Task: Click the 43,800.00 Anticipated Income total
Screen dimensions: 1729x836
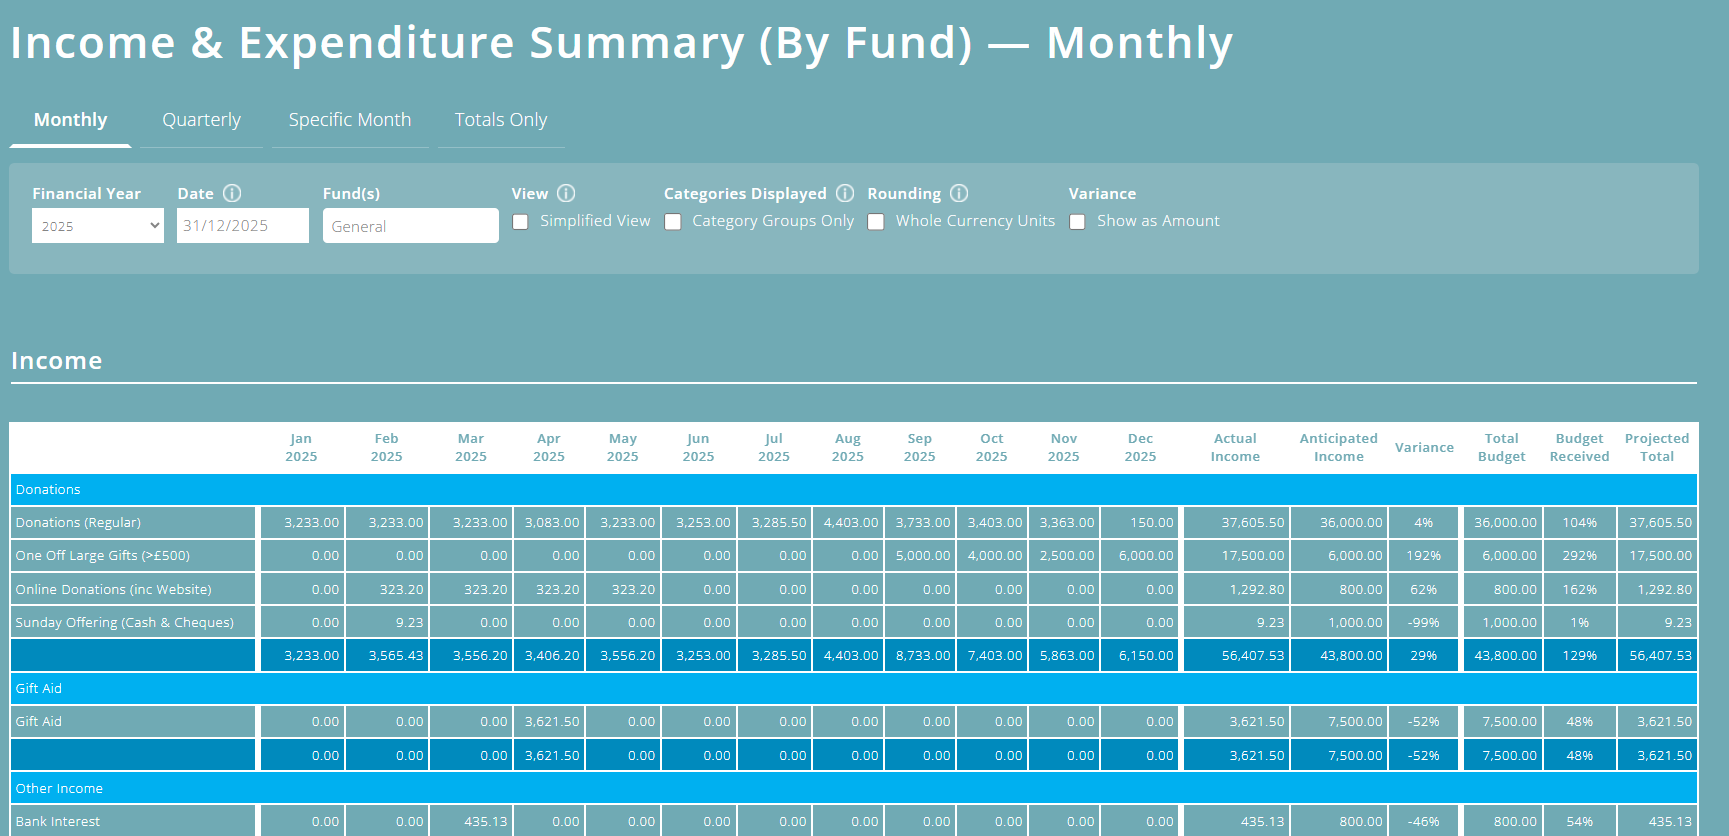Action: coord(1340,656)
